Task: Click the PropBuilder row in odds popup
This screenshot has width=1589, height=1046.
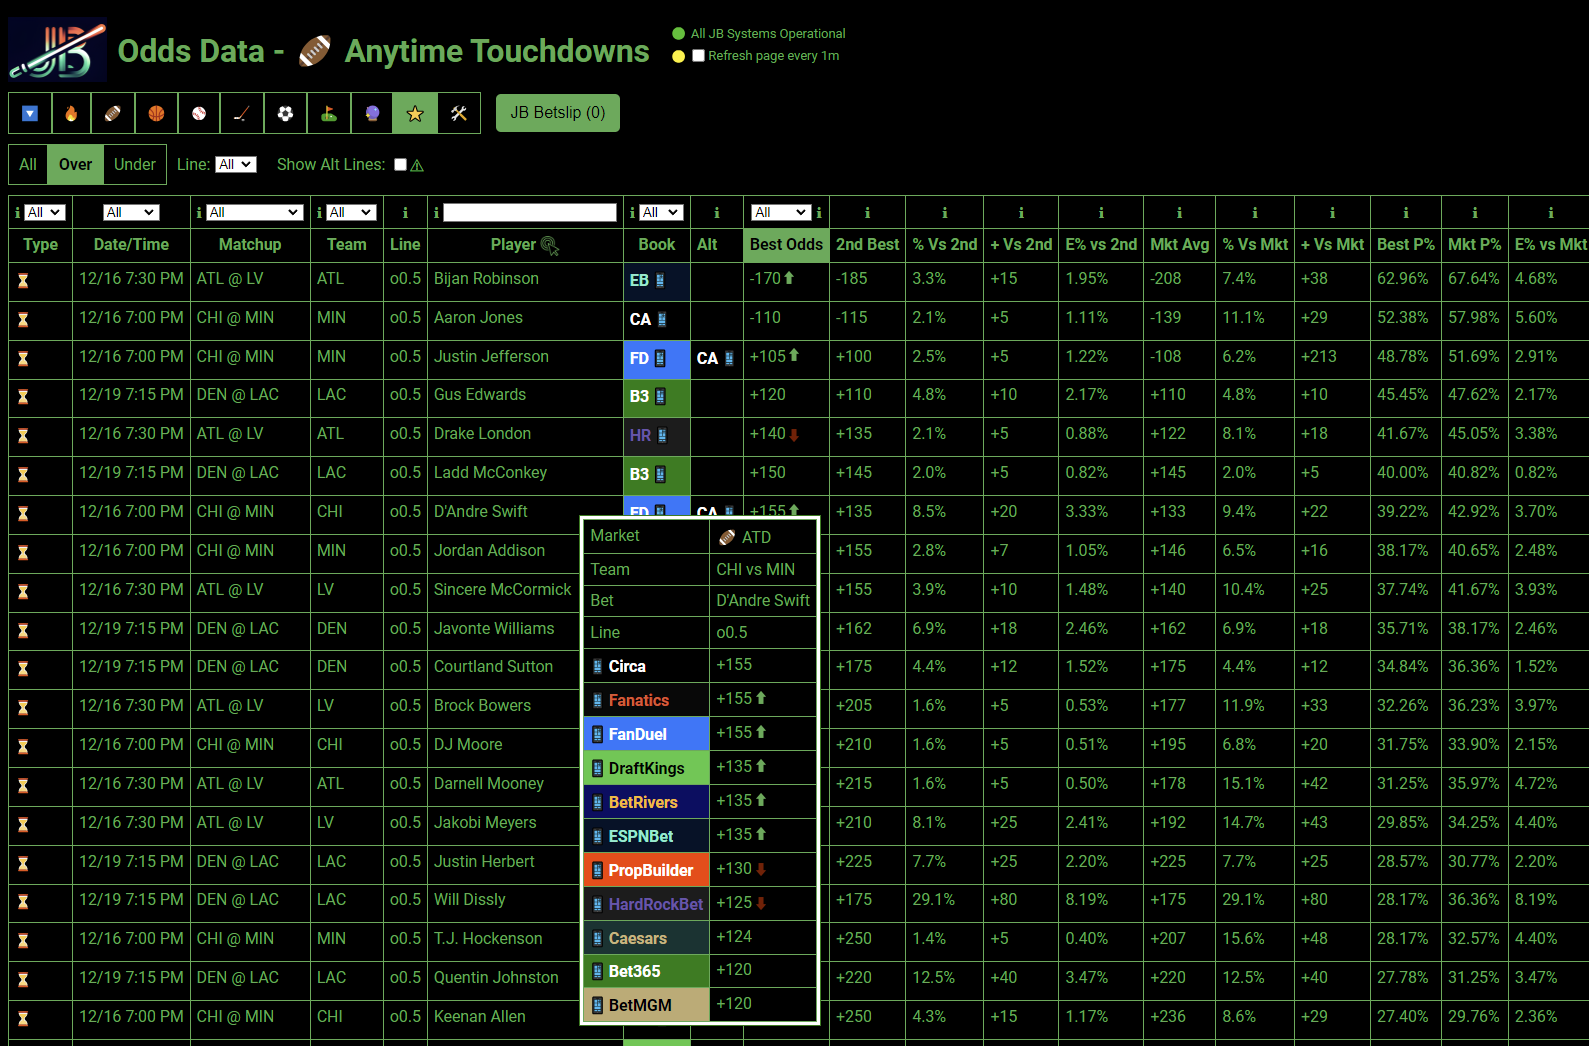Action: (700, 870)
